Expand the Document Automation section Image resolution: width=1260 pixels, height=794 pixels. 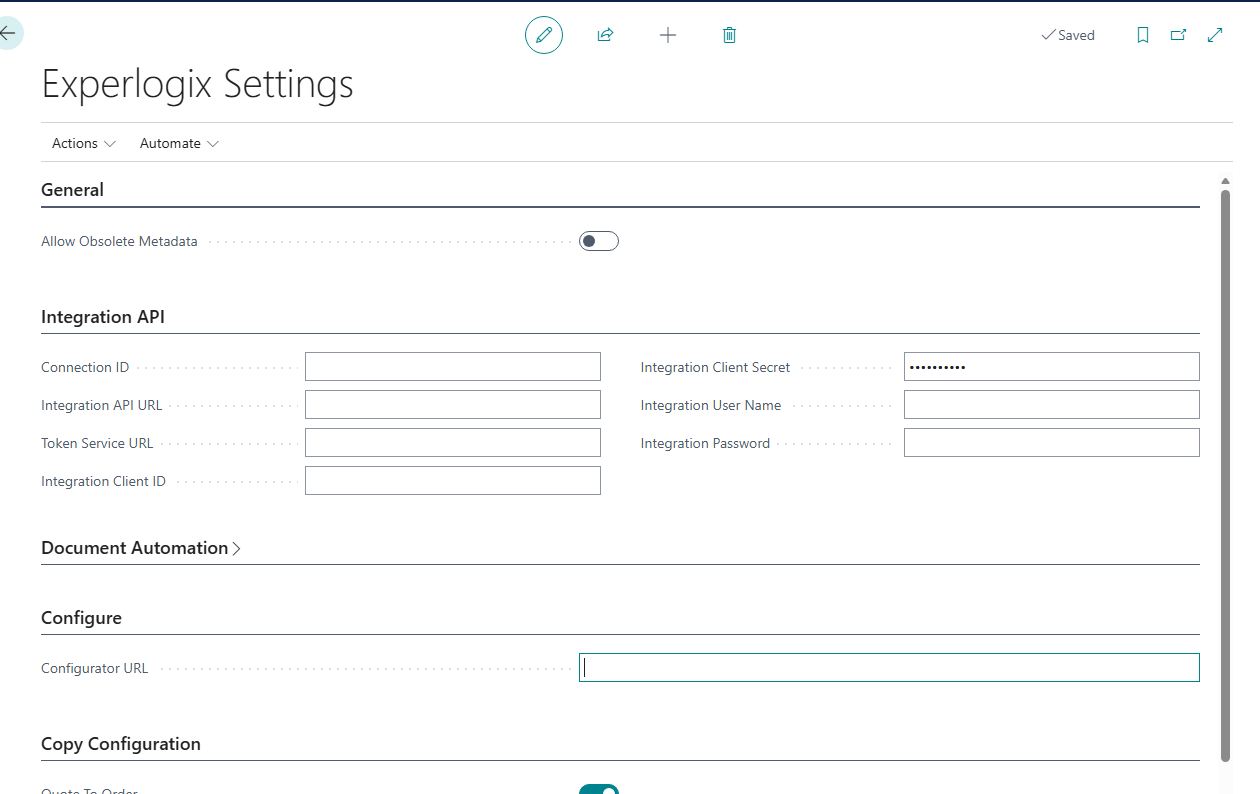click(x=141, y=548)
